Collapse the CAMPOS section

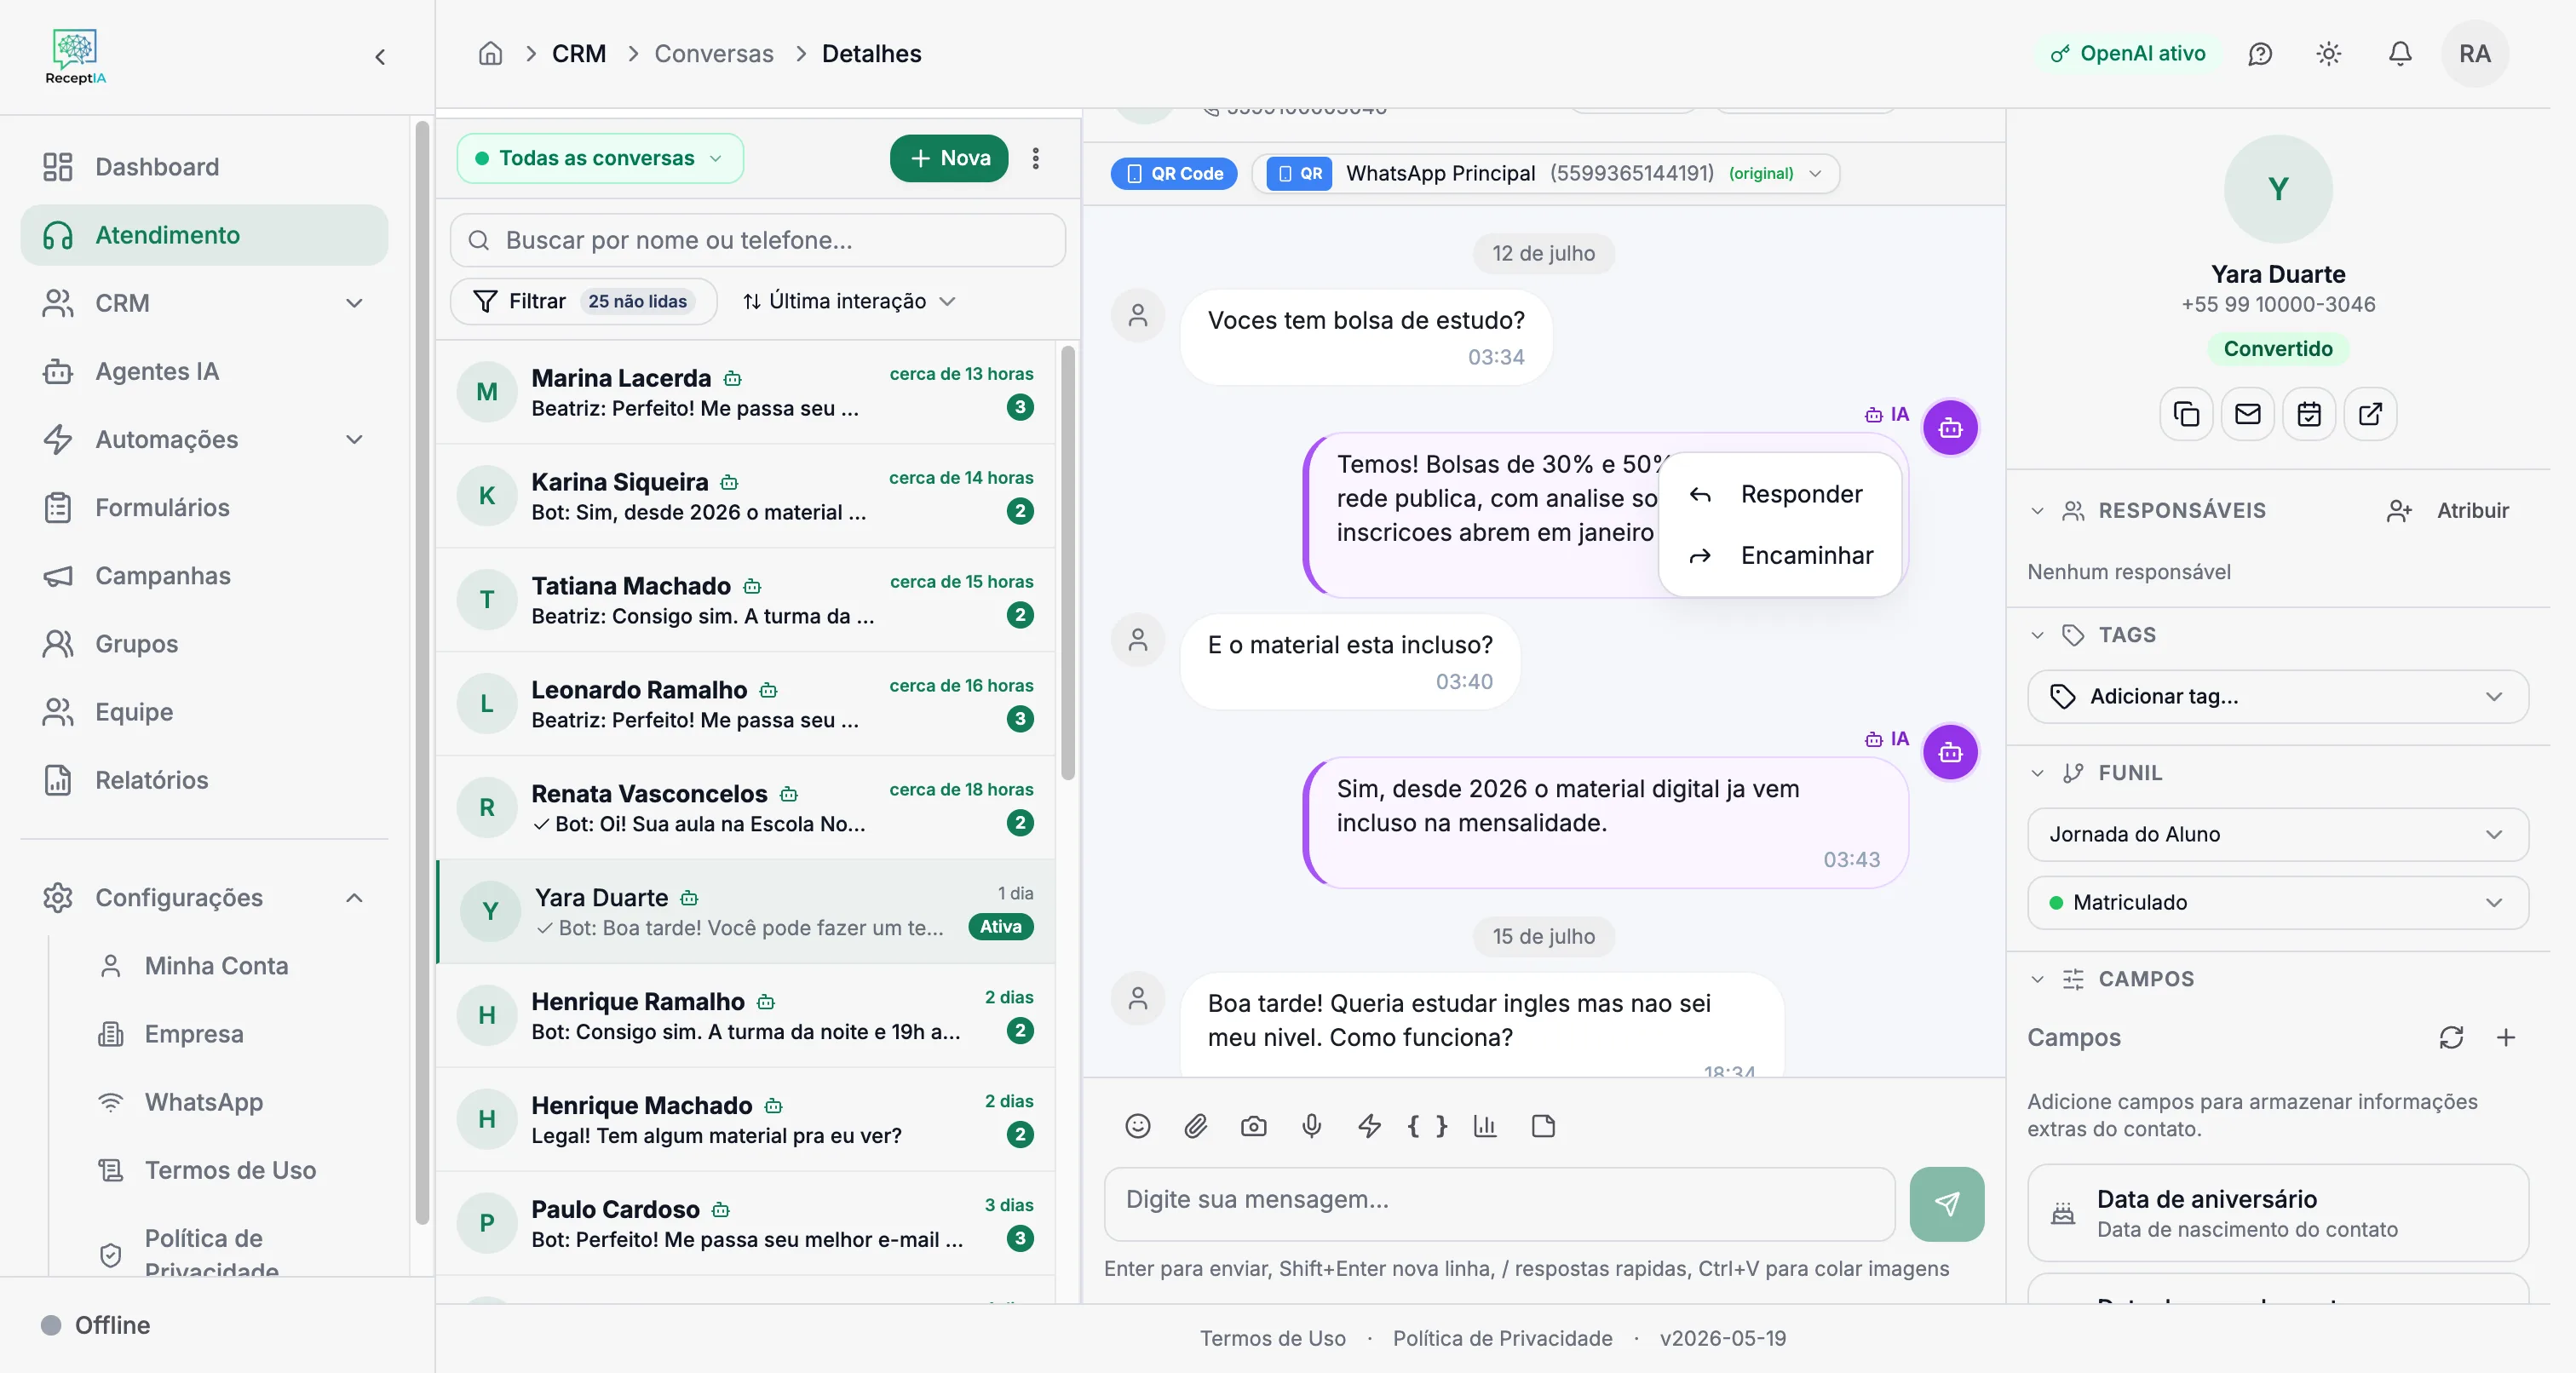[x=2037, y=979]
